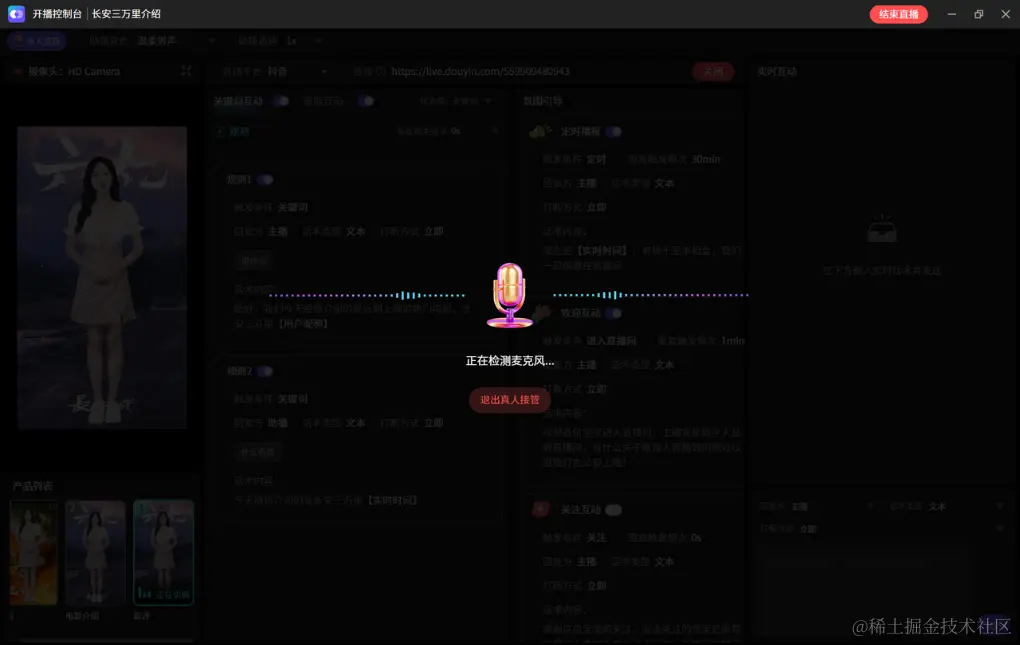Image resolution: width=1020 pixels, height=645 pixels.
Task: Open the 抖音 platform dropdown
Action: (297, 71)
